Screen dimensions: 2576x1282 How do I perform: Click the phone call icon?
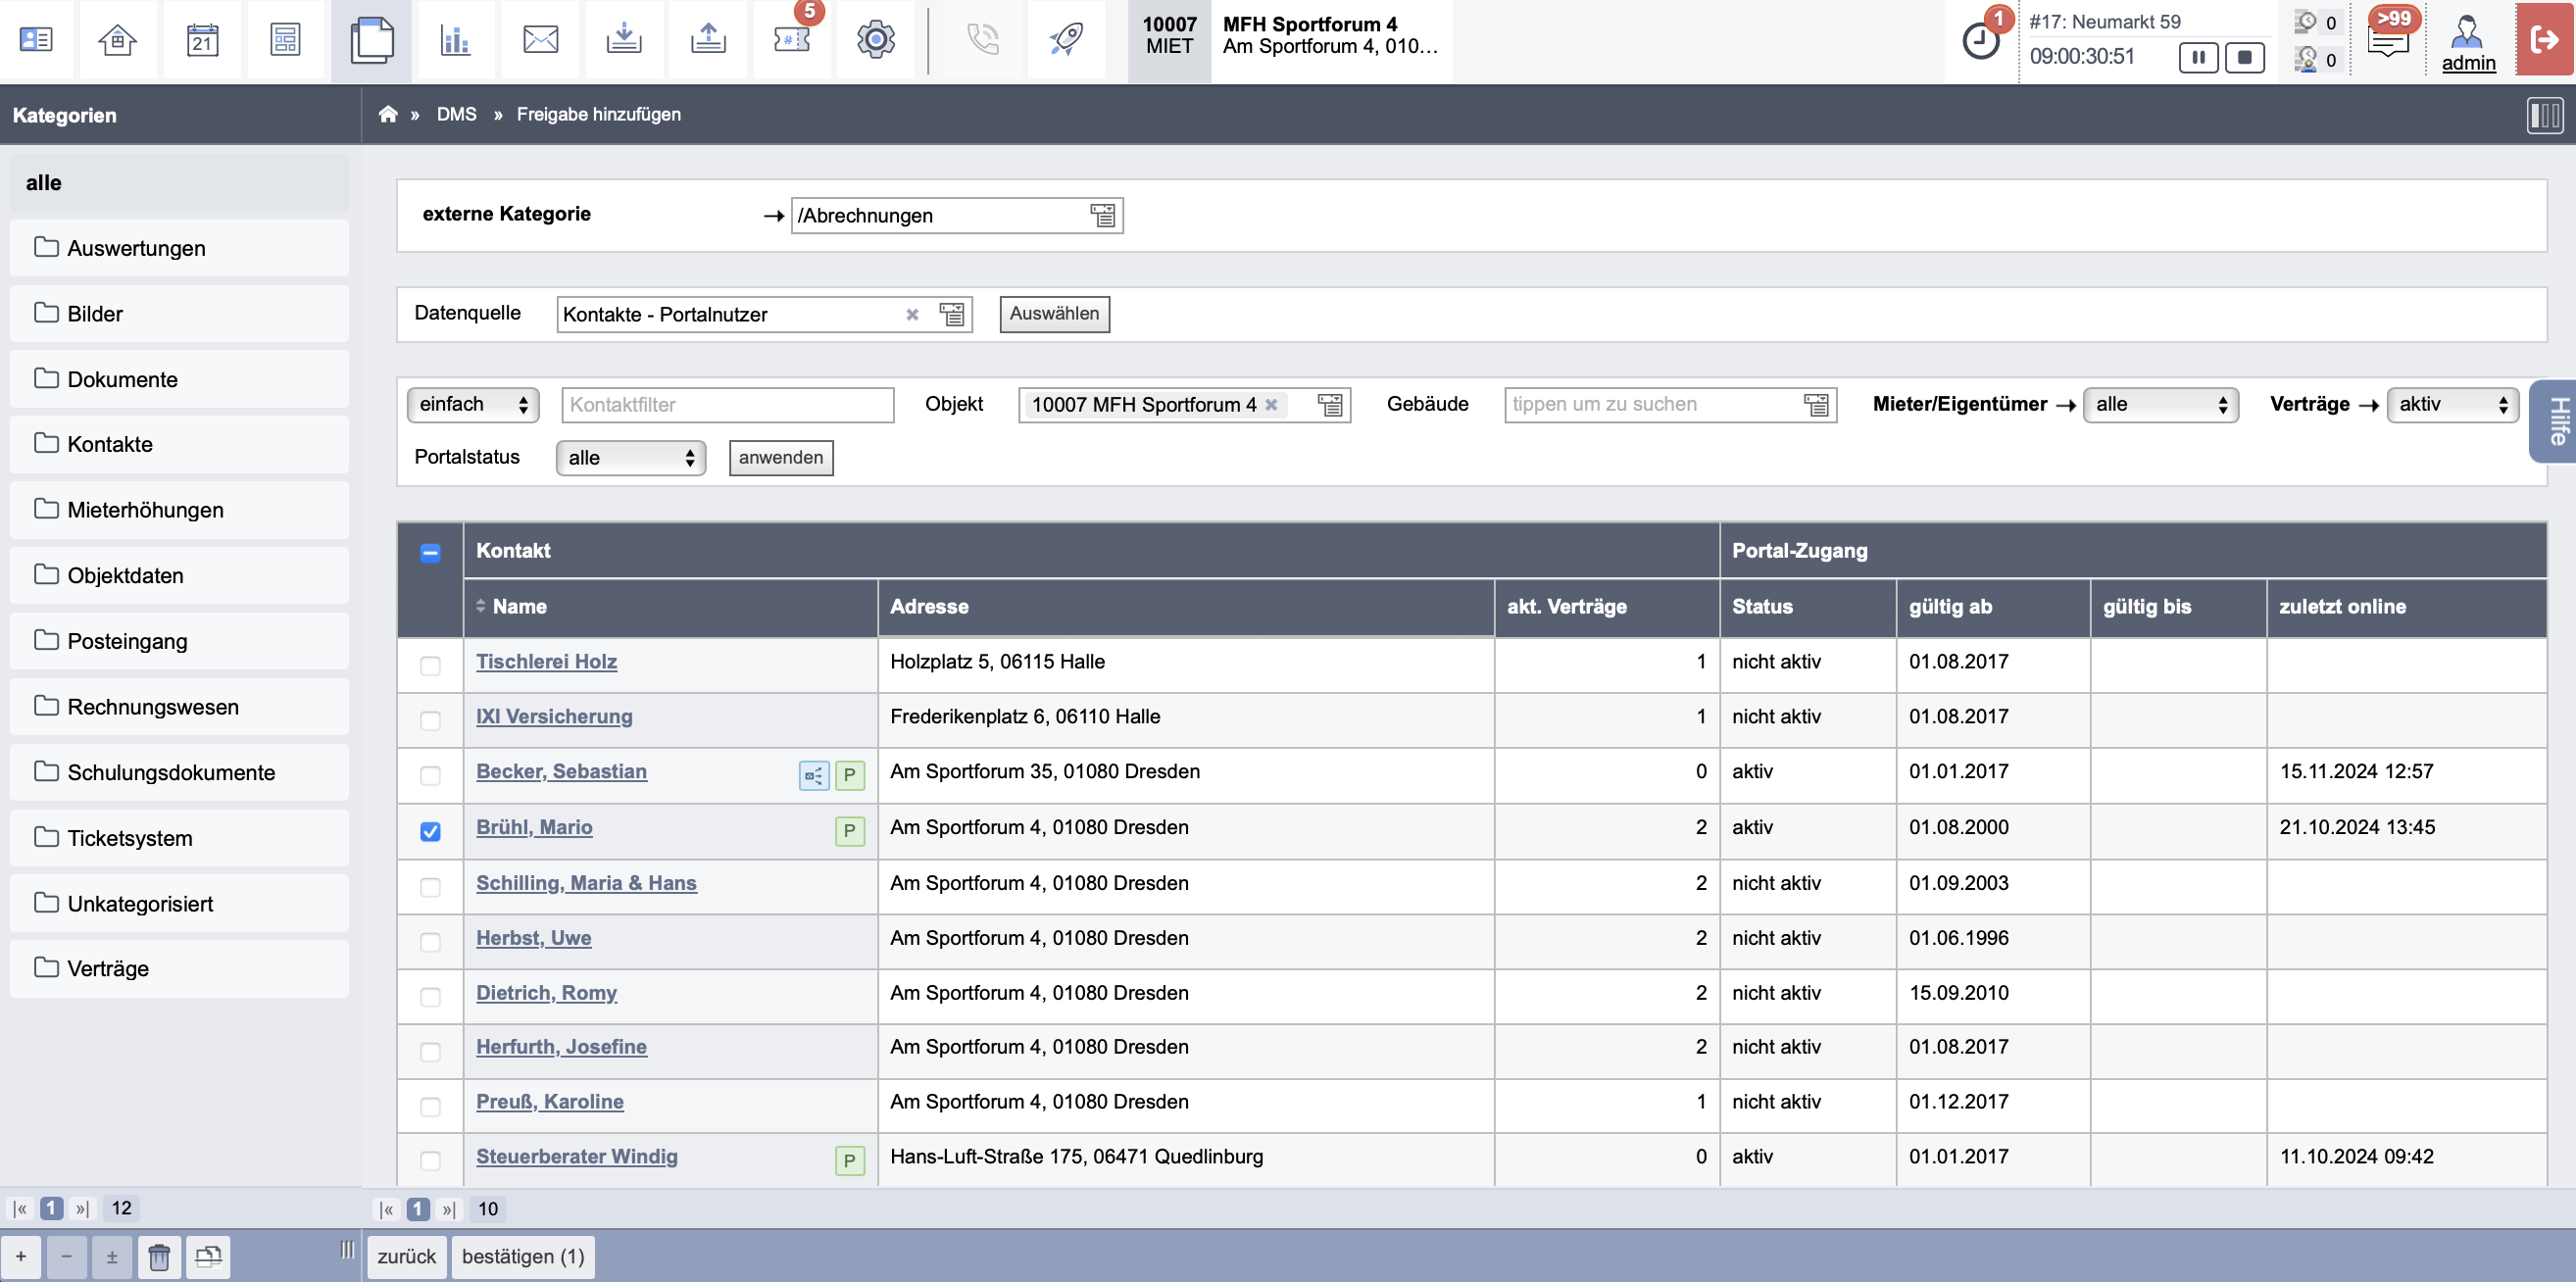click(983, 40)
